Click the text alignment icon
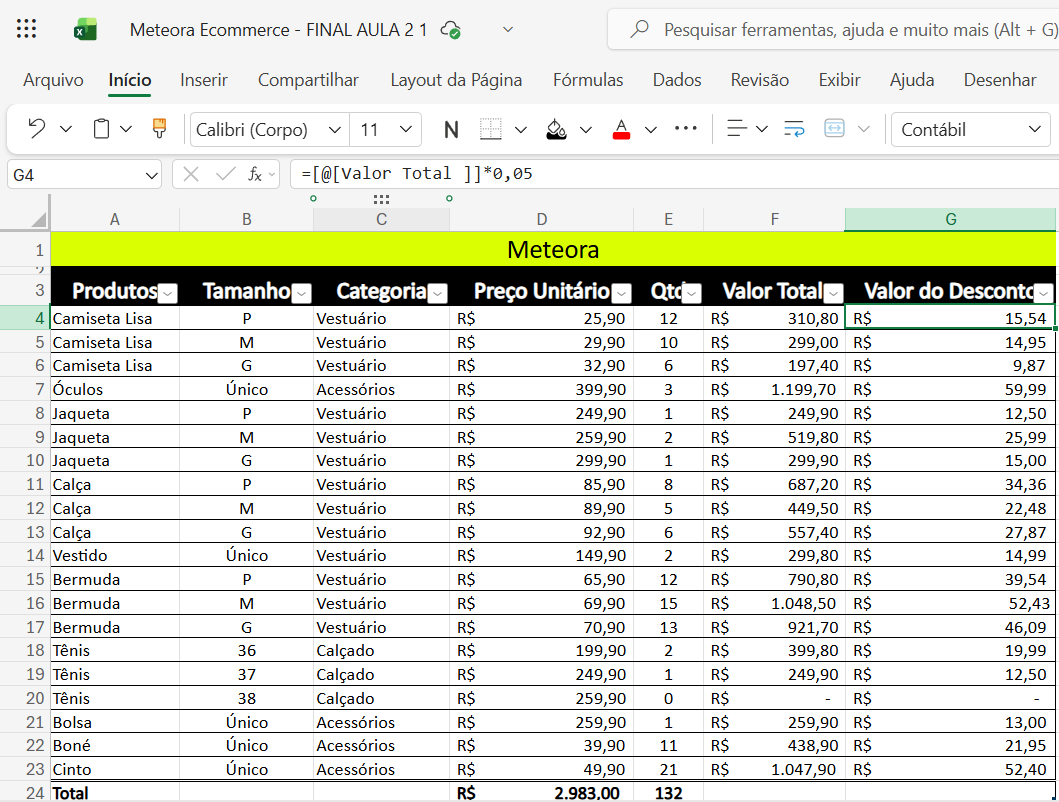Image resolution: width=1059 pixels, height=802 pixels. [x=736, y=128]
